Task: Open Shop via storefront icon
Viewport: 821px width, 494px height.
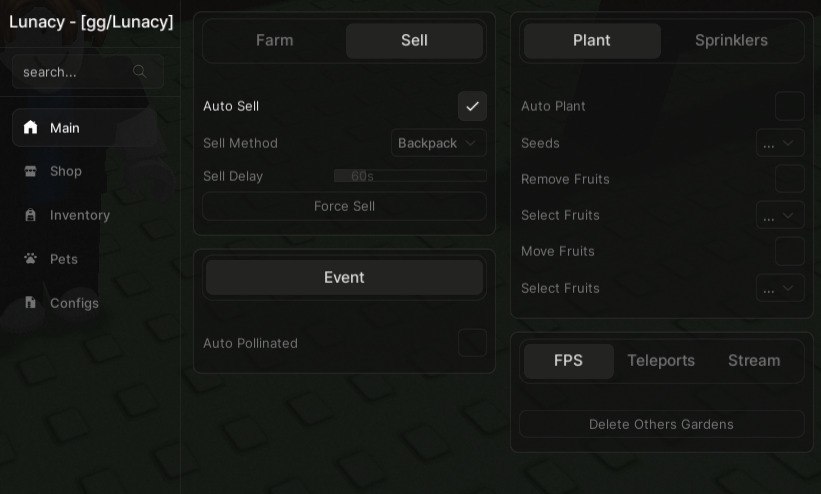Action: 30,171
